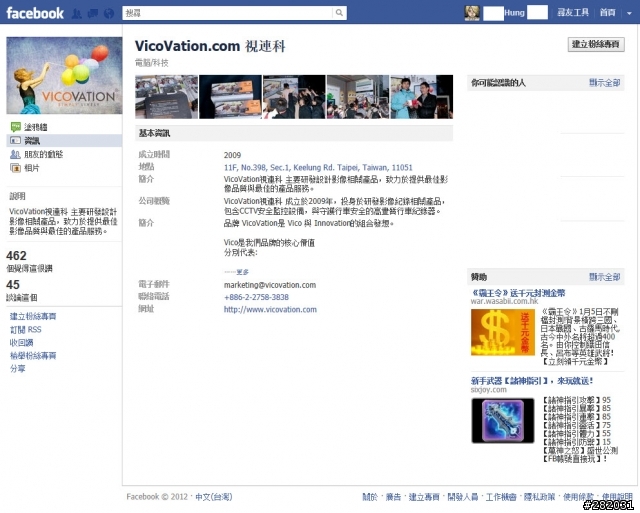
Task: Open 隱私政策 footer link
Action: click(540, 497)
